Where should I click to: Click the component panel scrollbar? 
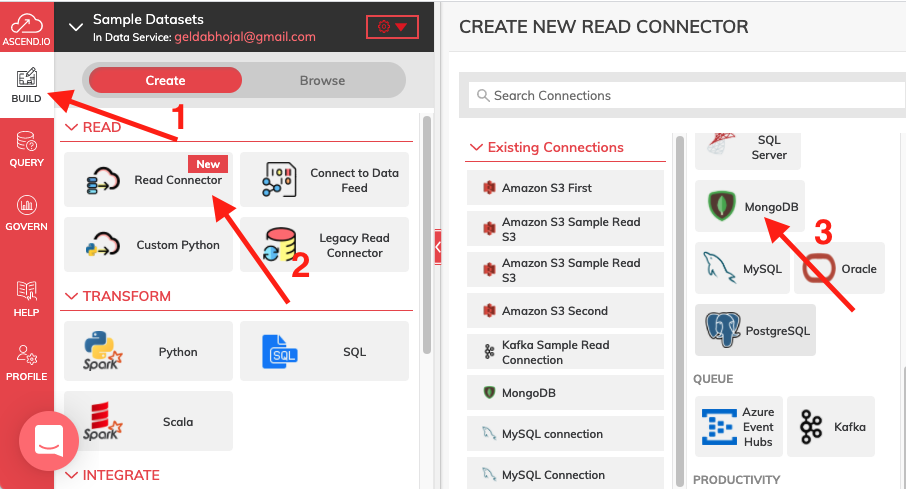[x=427, y=235]
